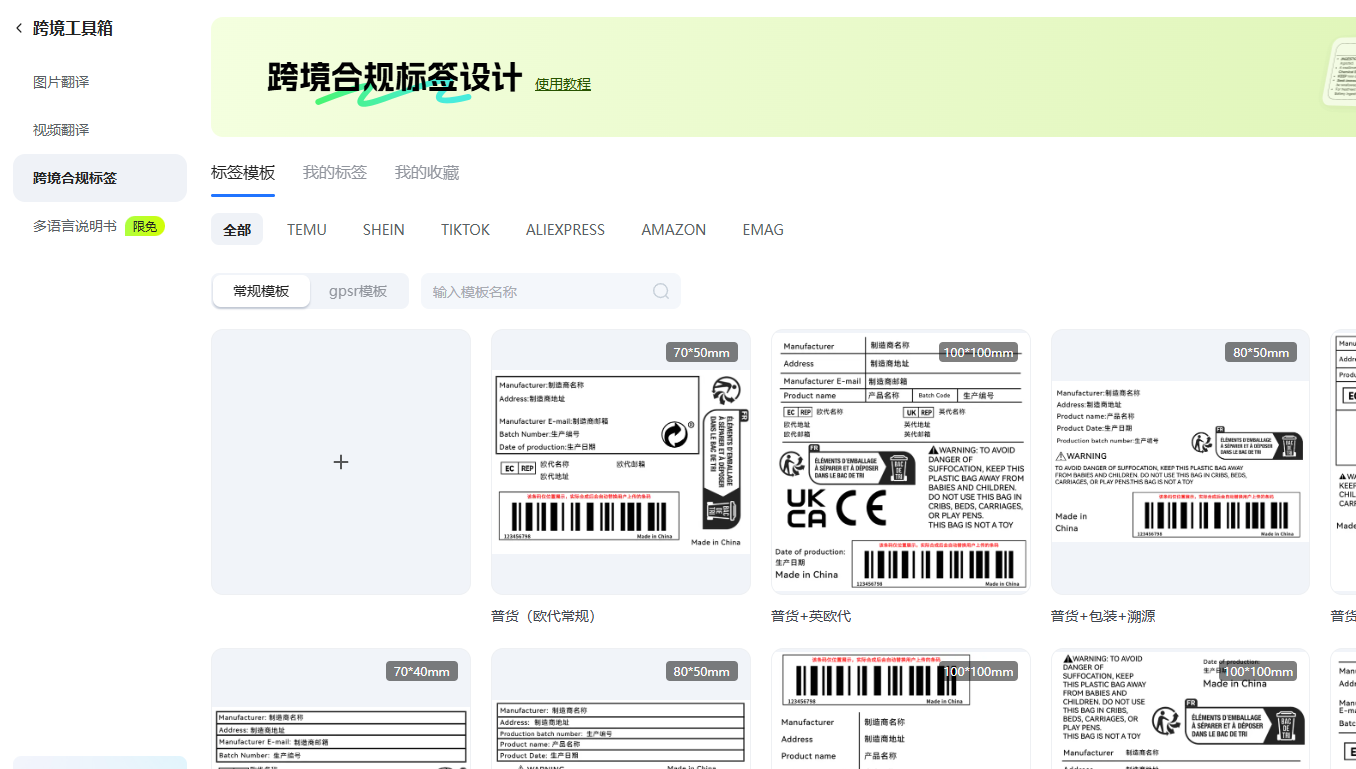Select 多语言说明书 sidebar item
The width and height of the screenshot is (1356, 769).
click(x=75, y=226)
